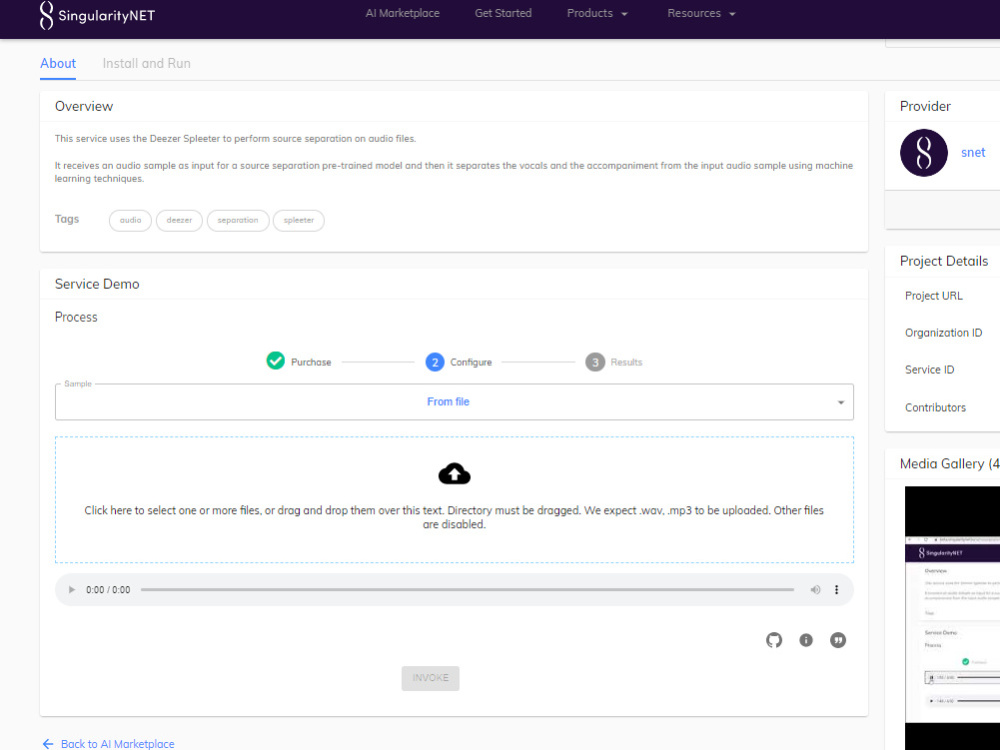
Task: Click the Contributors label
Action: (x=935, y=408)
